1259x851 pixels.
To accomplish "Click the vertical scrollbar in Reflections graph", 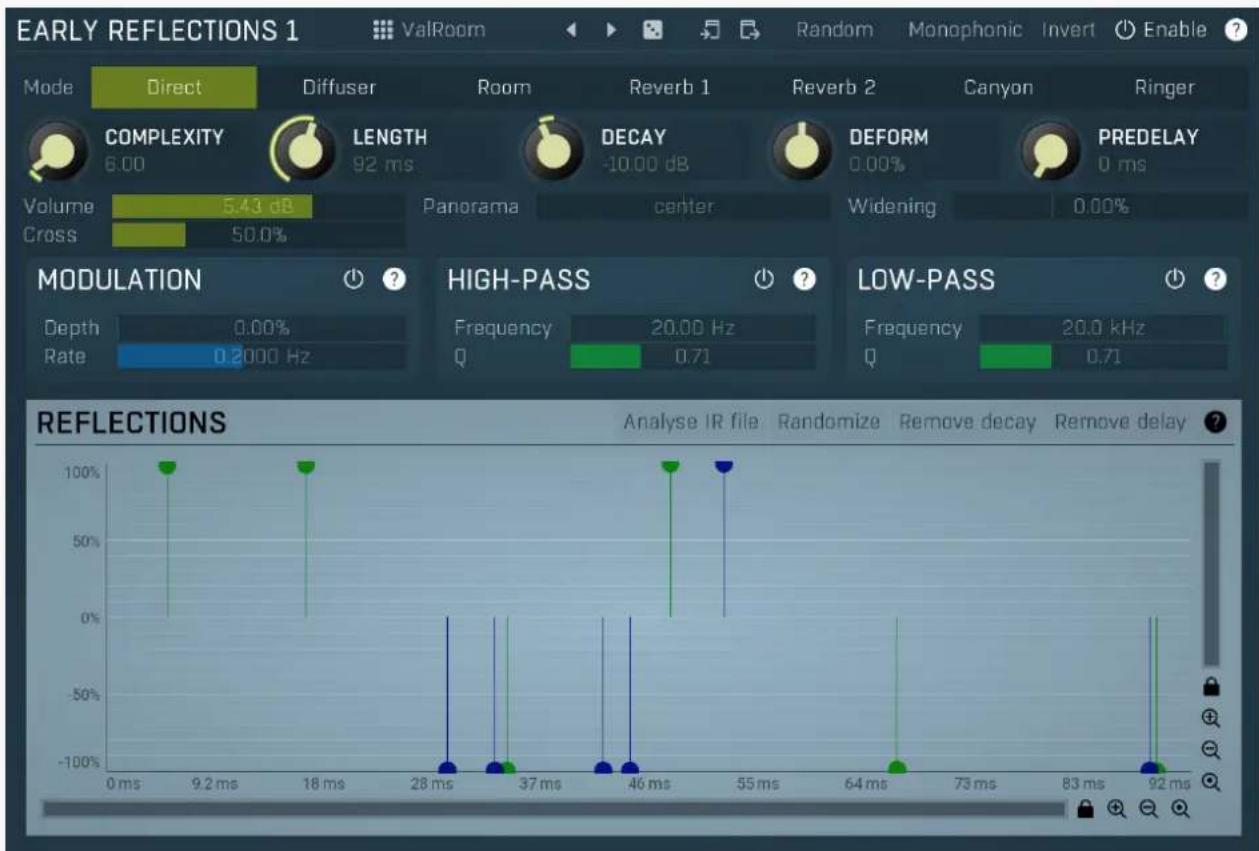I will (x=1211, y=563).
